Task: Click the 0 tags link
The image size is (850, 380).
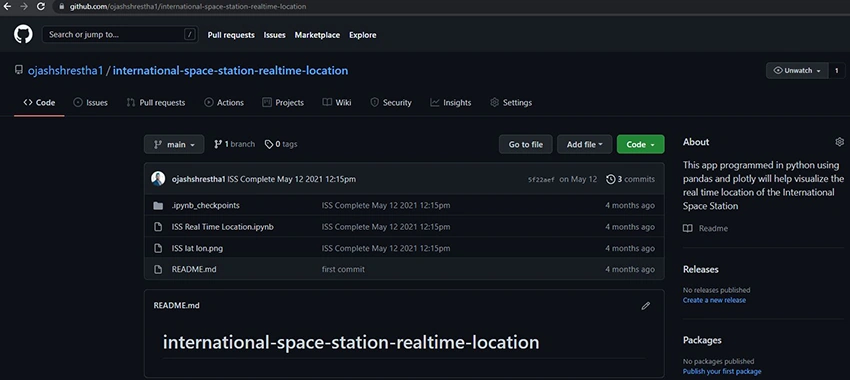Action: [x=281, y=144]
